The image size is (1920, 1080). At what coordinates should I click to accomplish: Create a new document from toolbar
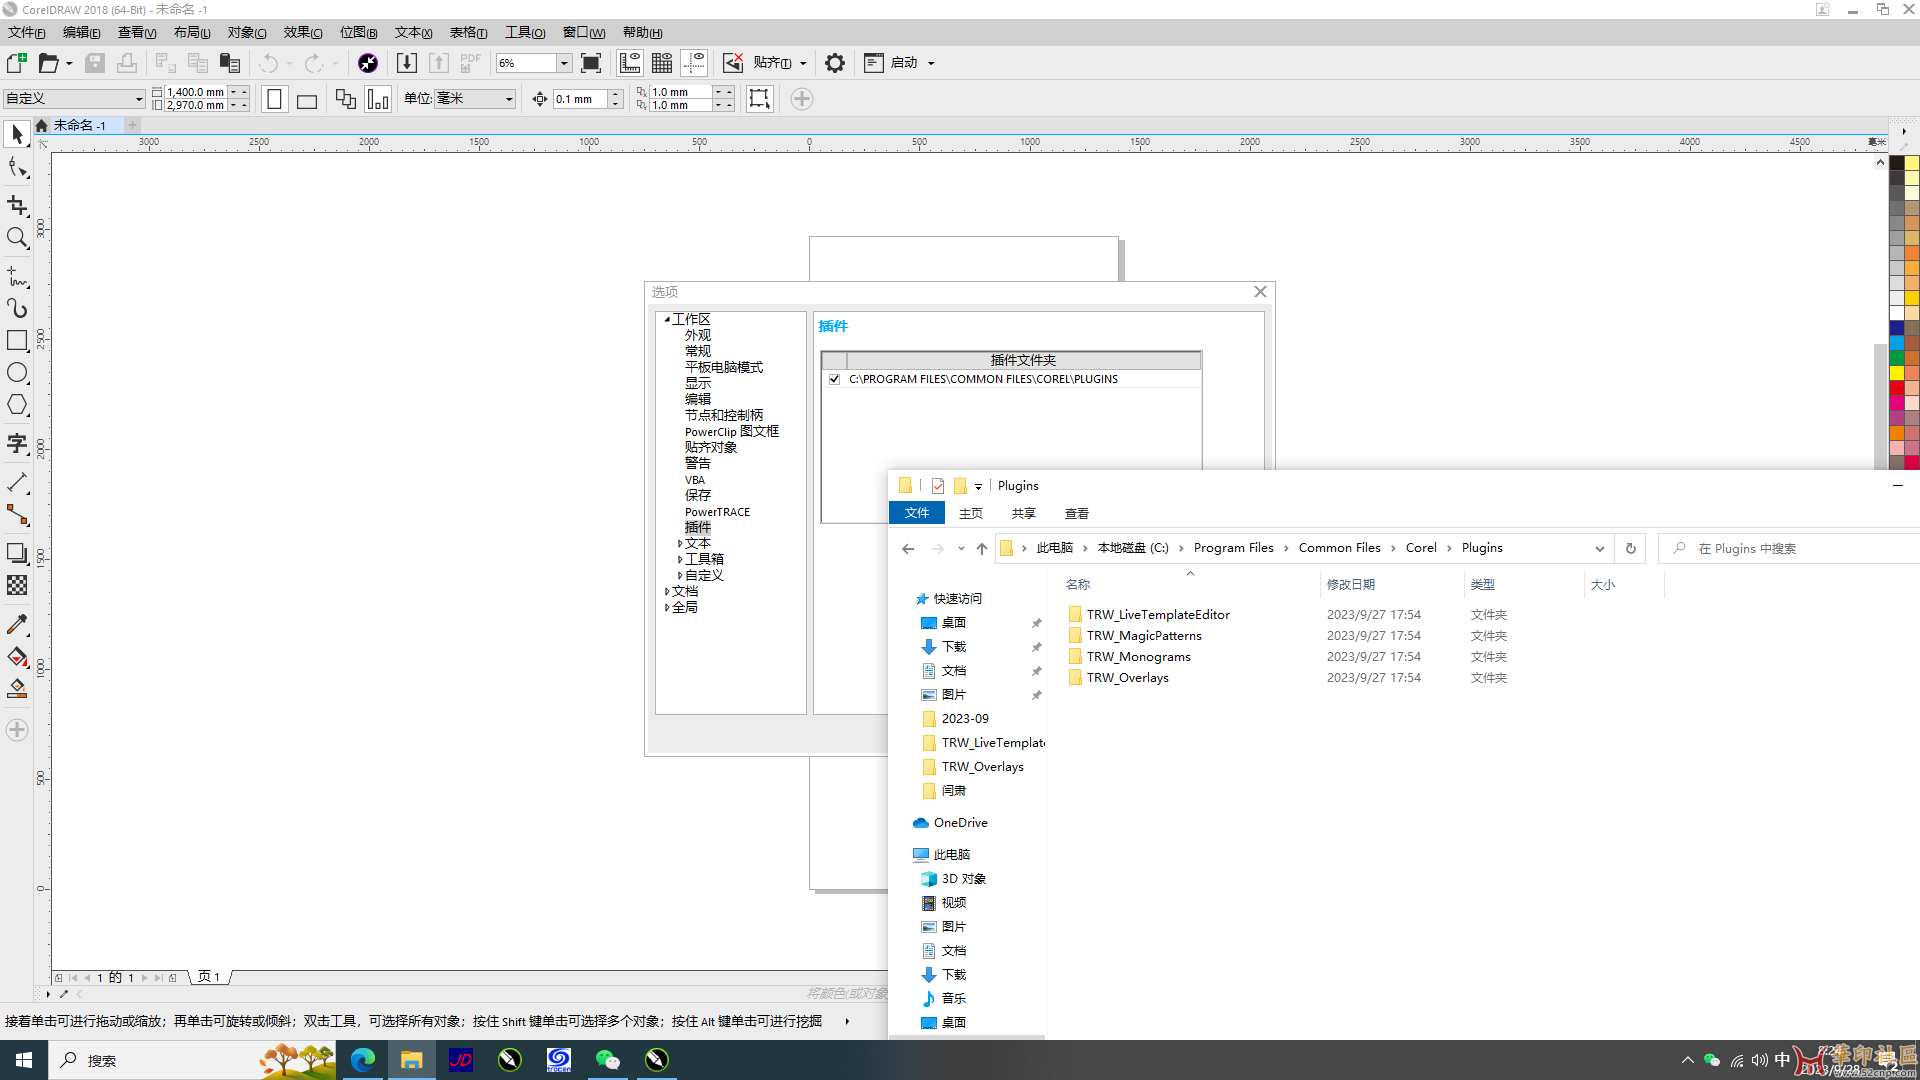click(17, 63)
